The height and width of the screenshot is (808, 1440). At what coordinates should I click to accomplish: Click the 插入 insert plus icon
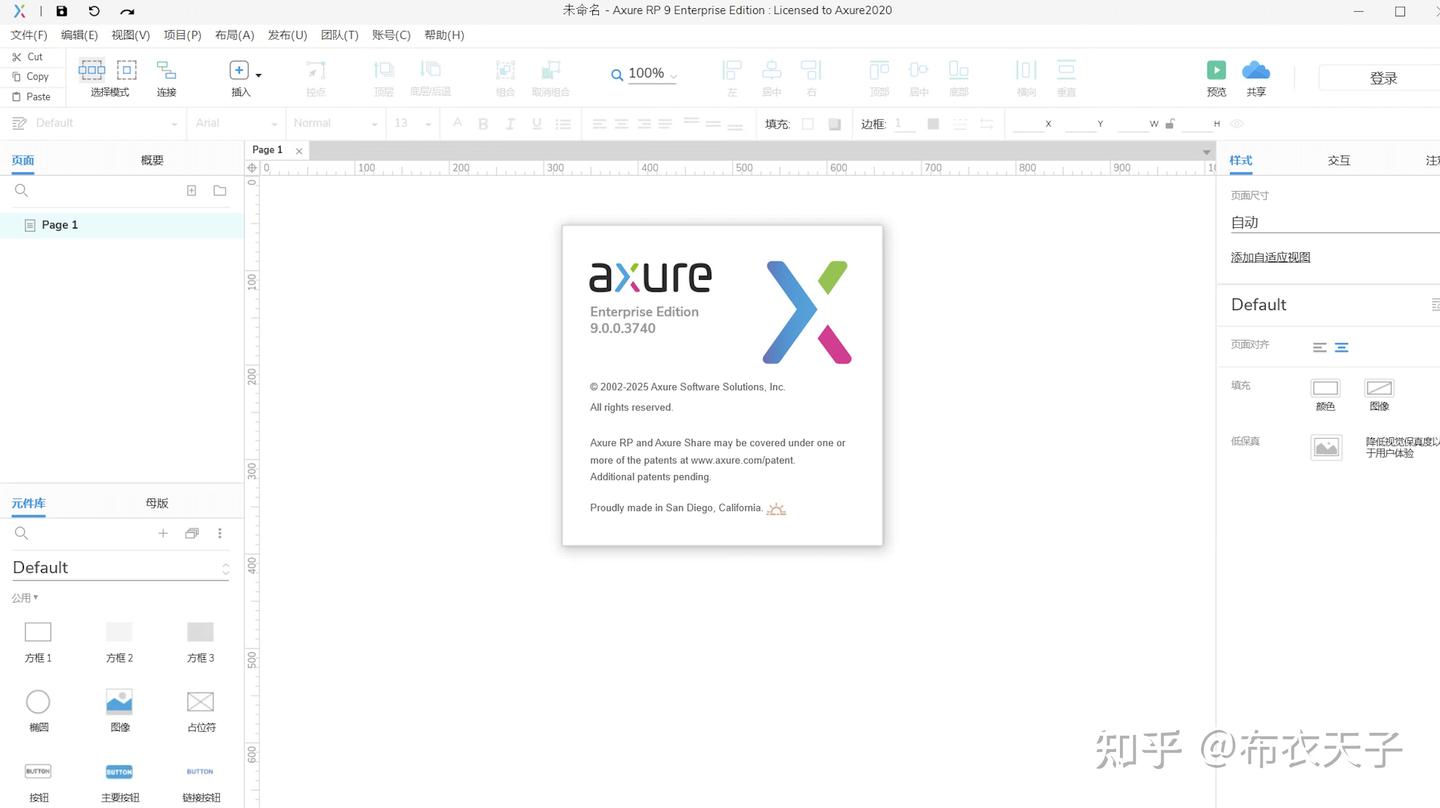(239, 70)
